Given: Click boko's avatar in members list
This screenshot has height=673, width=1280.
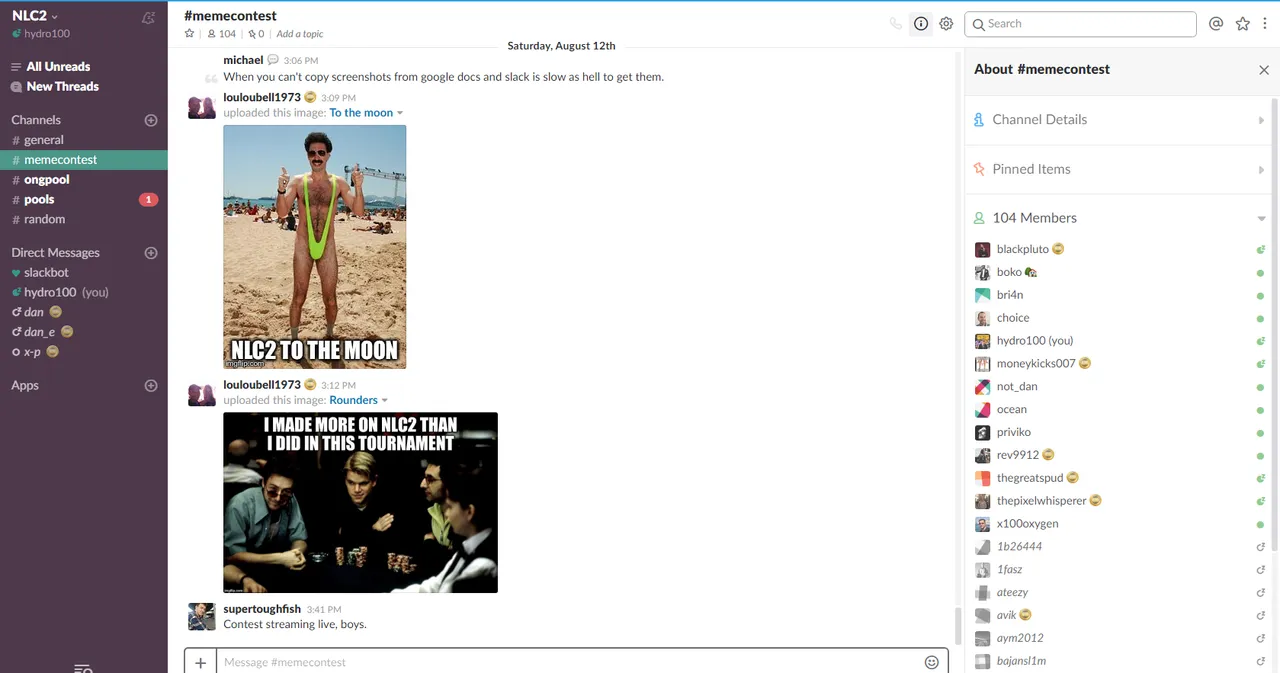Looking at the screenshot, I should point(983,272).
